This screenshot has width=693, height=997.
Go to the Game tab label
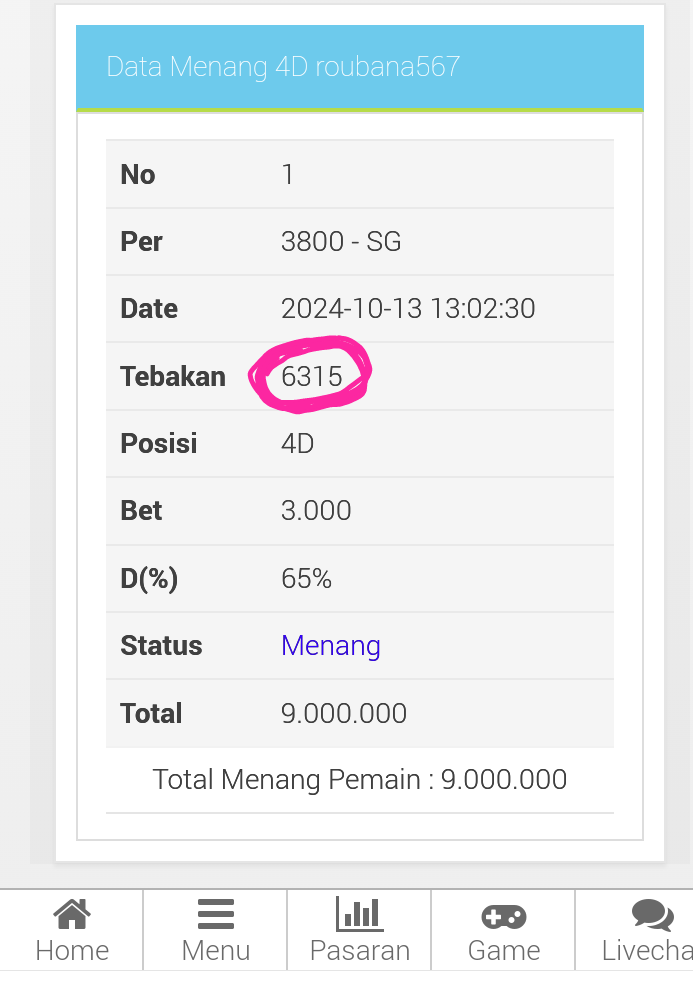coord(504,951)
